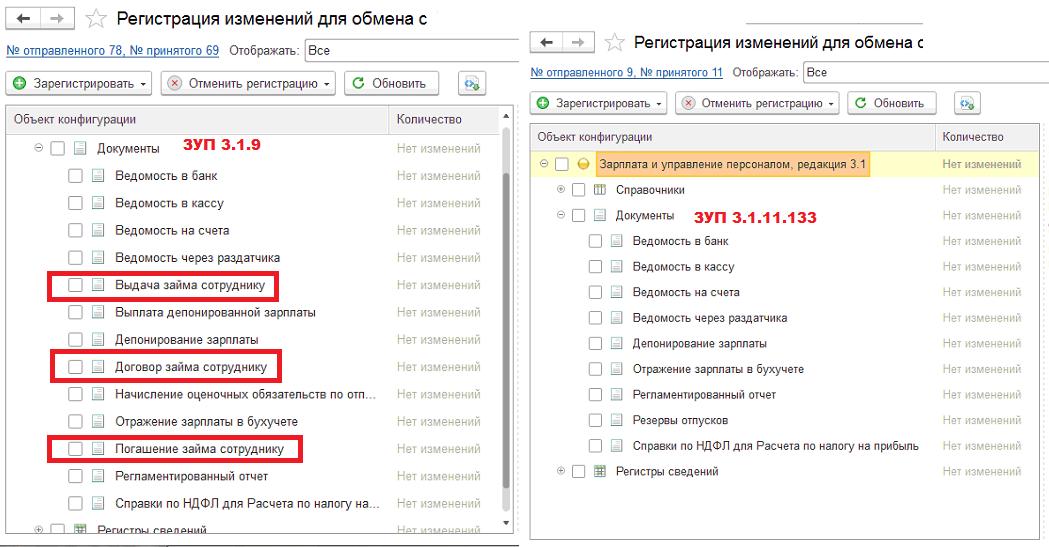Click scroll down arrow in left window list
This screenshot has width=1049, height=547.
506,523
